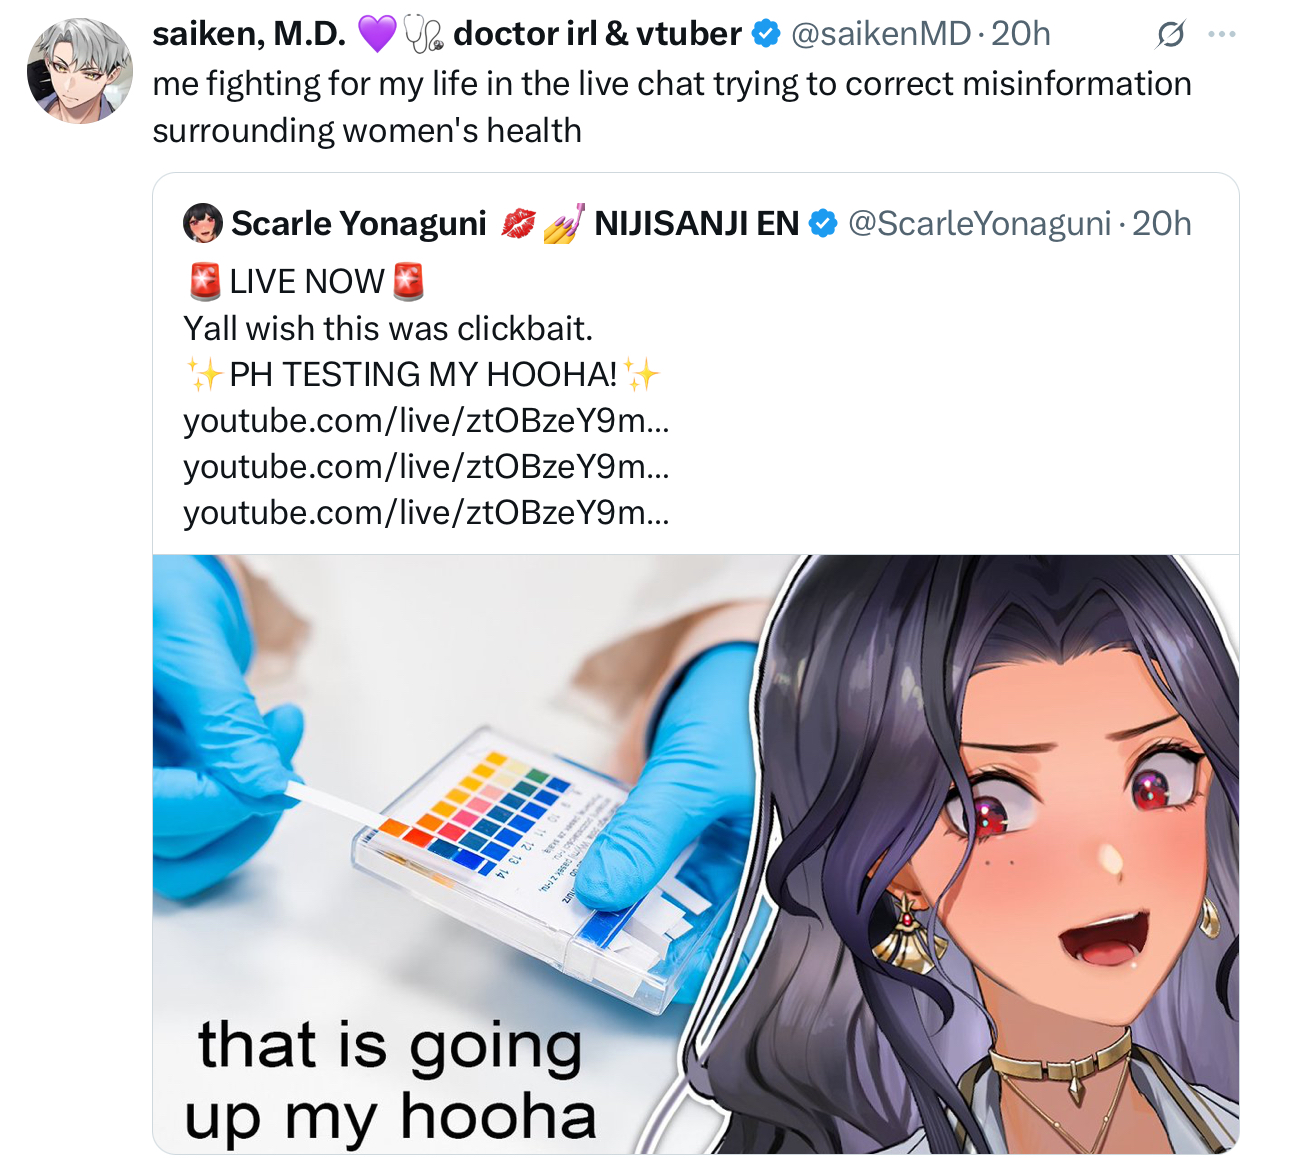This screenshot has width=1292, height=1158.
Task: Click Scarle Yonaguni's small avatar
Action: coord(203,223)
